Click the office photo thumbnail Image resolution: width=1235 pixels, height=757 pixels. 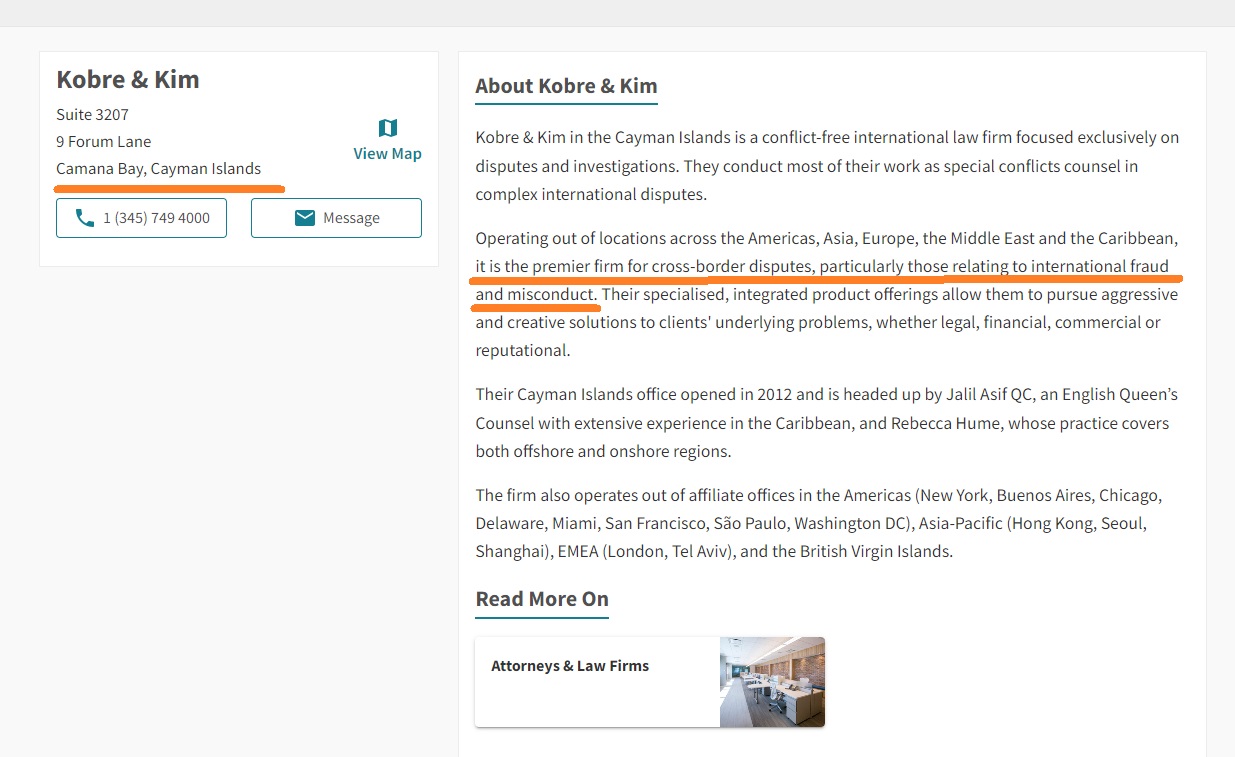[772, 682]
